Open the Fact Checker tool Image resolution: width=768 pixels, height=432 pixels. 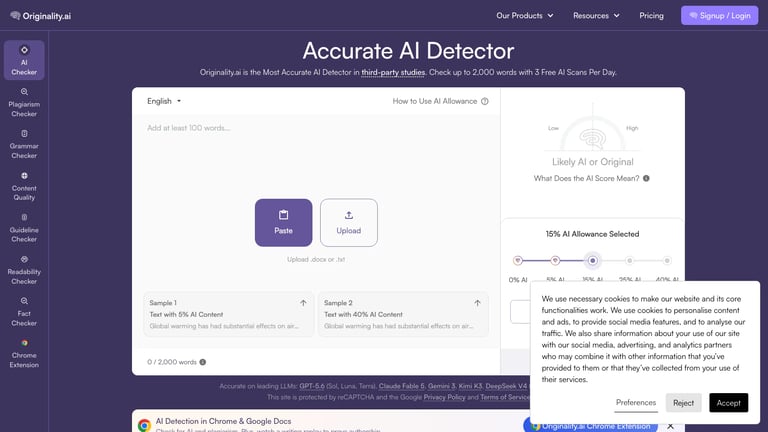pyautogui.click(x=24, y=312)
